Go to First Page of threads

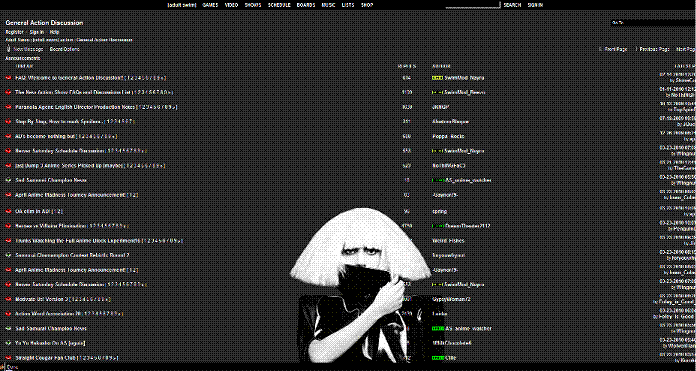click(x=616, y=49)
